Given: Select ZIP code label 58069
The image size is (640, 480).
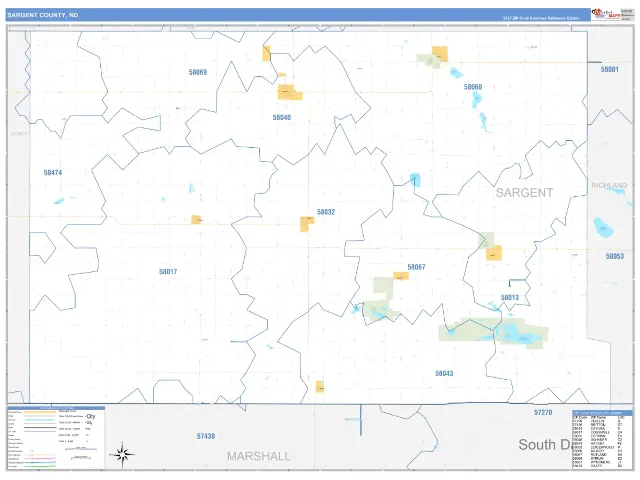Looking at the screenshot, I should [x=198, y=72].
